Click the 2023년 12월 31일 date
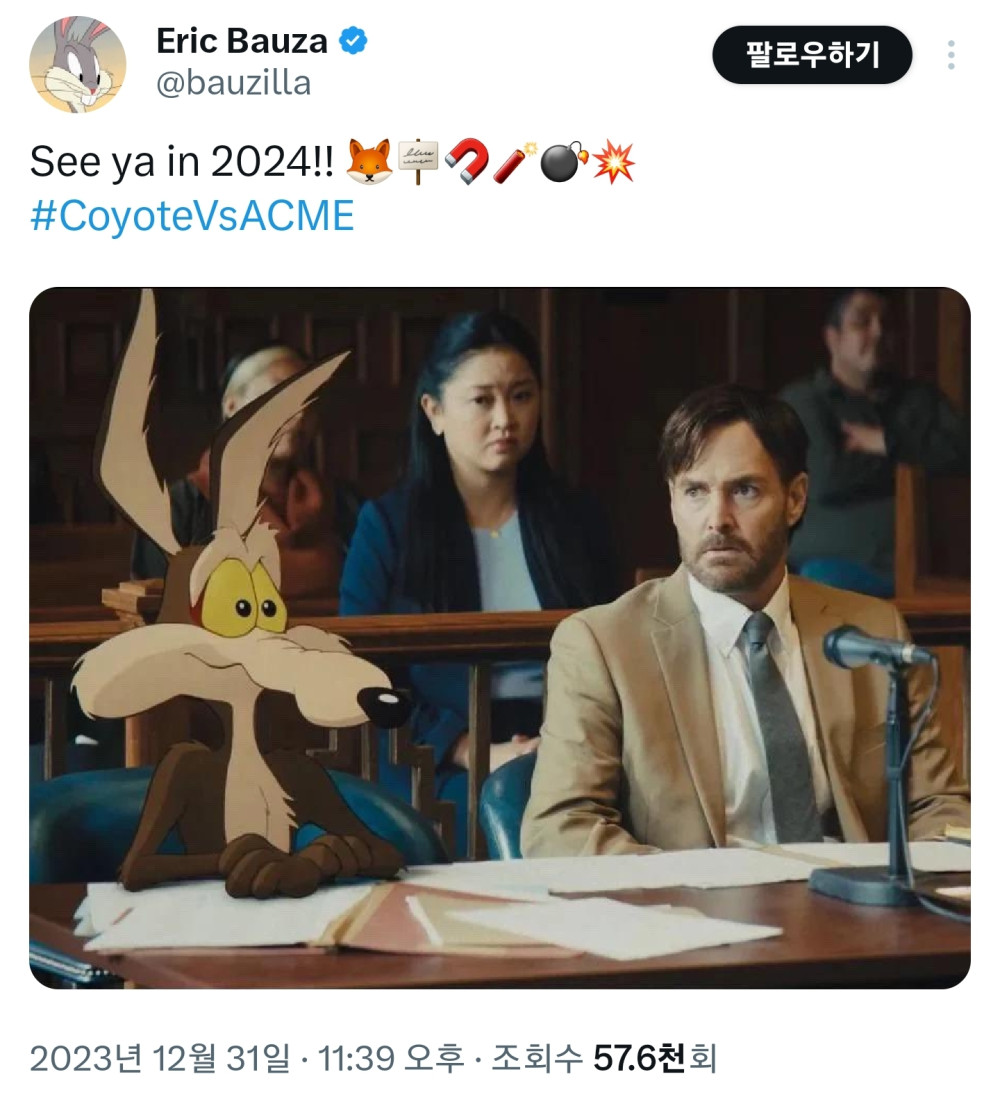This screenshot has height=1097, width=1000. [161, 1057]
